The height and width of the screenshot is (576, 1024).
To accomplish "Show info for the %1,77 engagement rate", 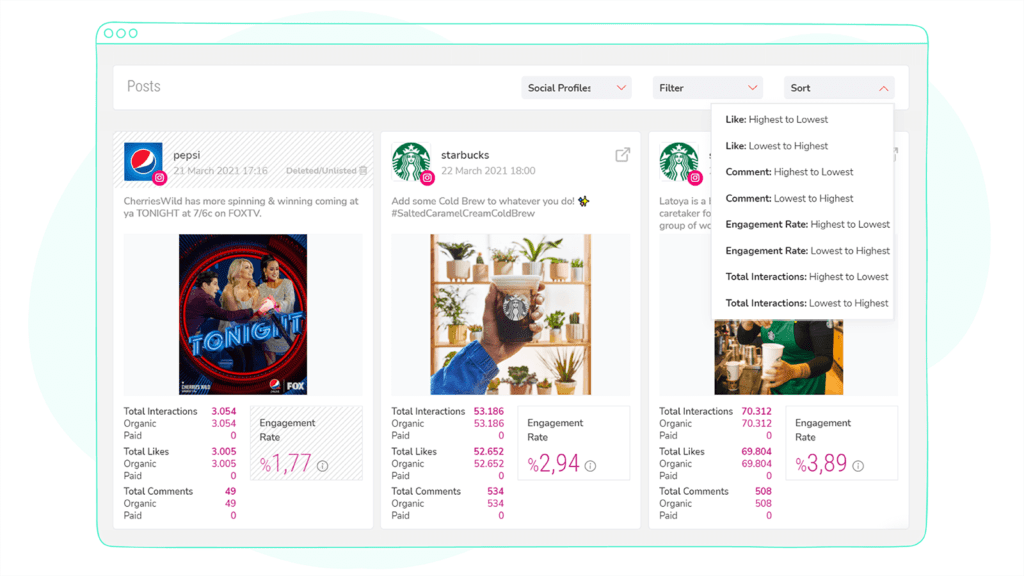I will pyautogui.click(x=323, y=466).
